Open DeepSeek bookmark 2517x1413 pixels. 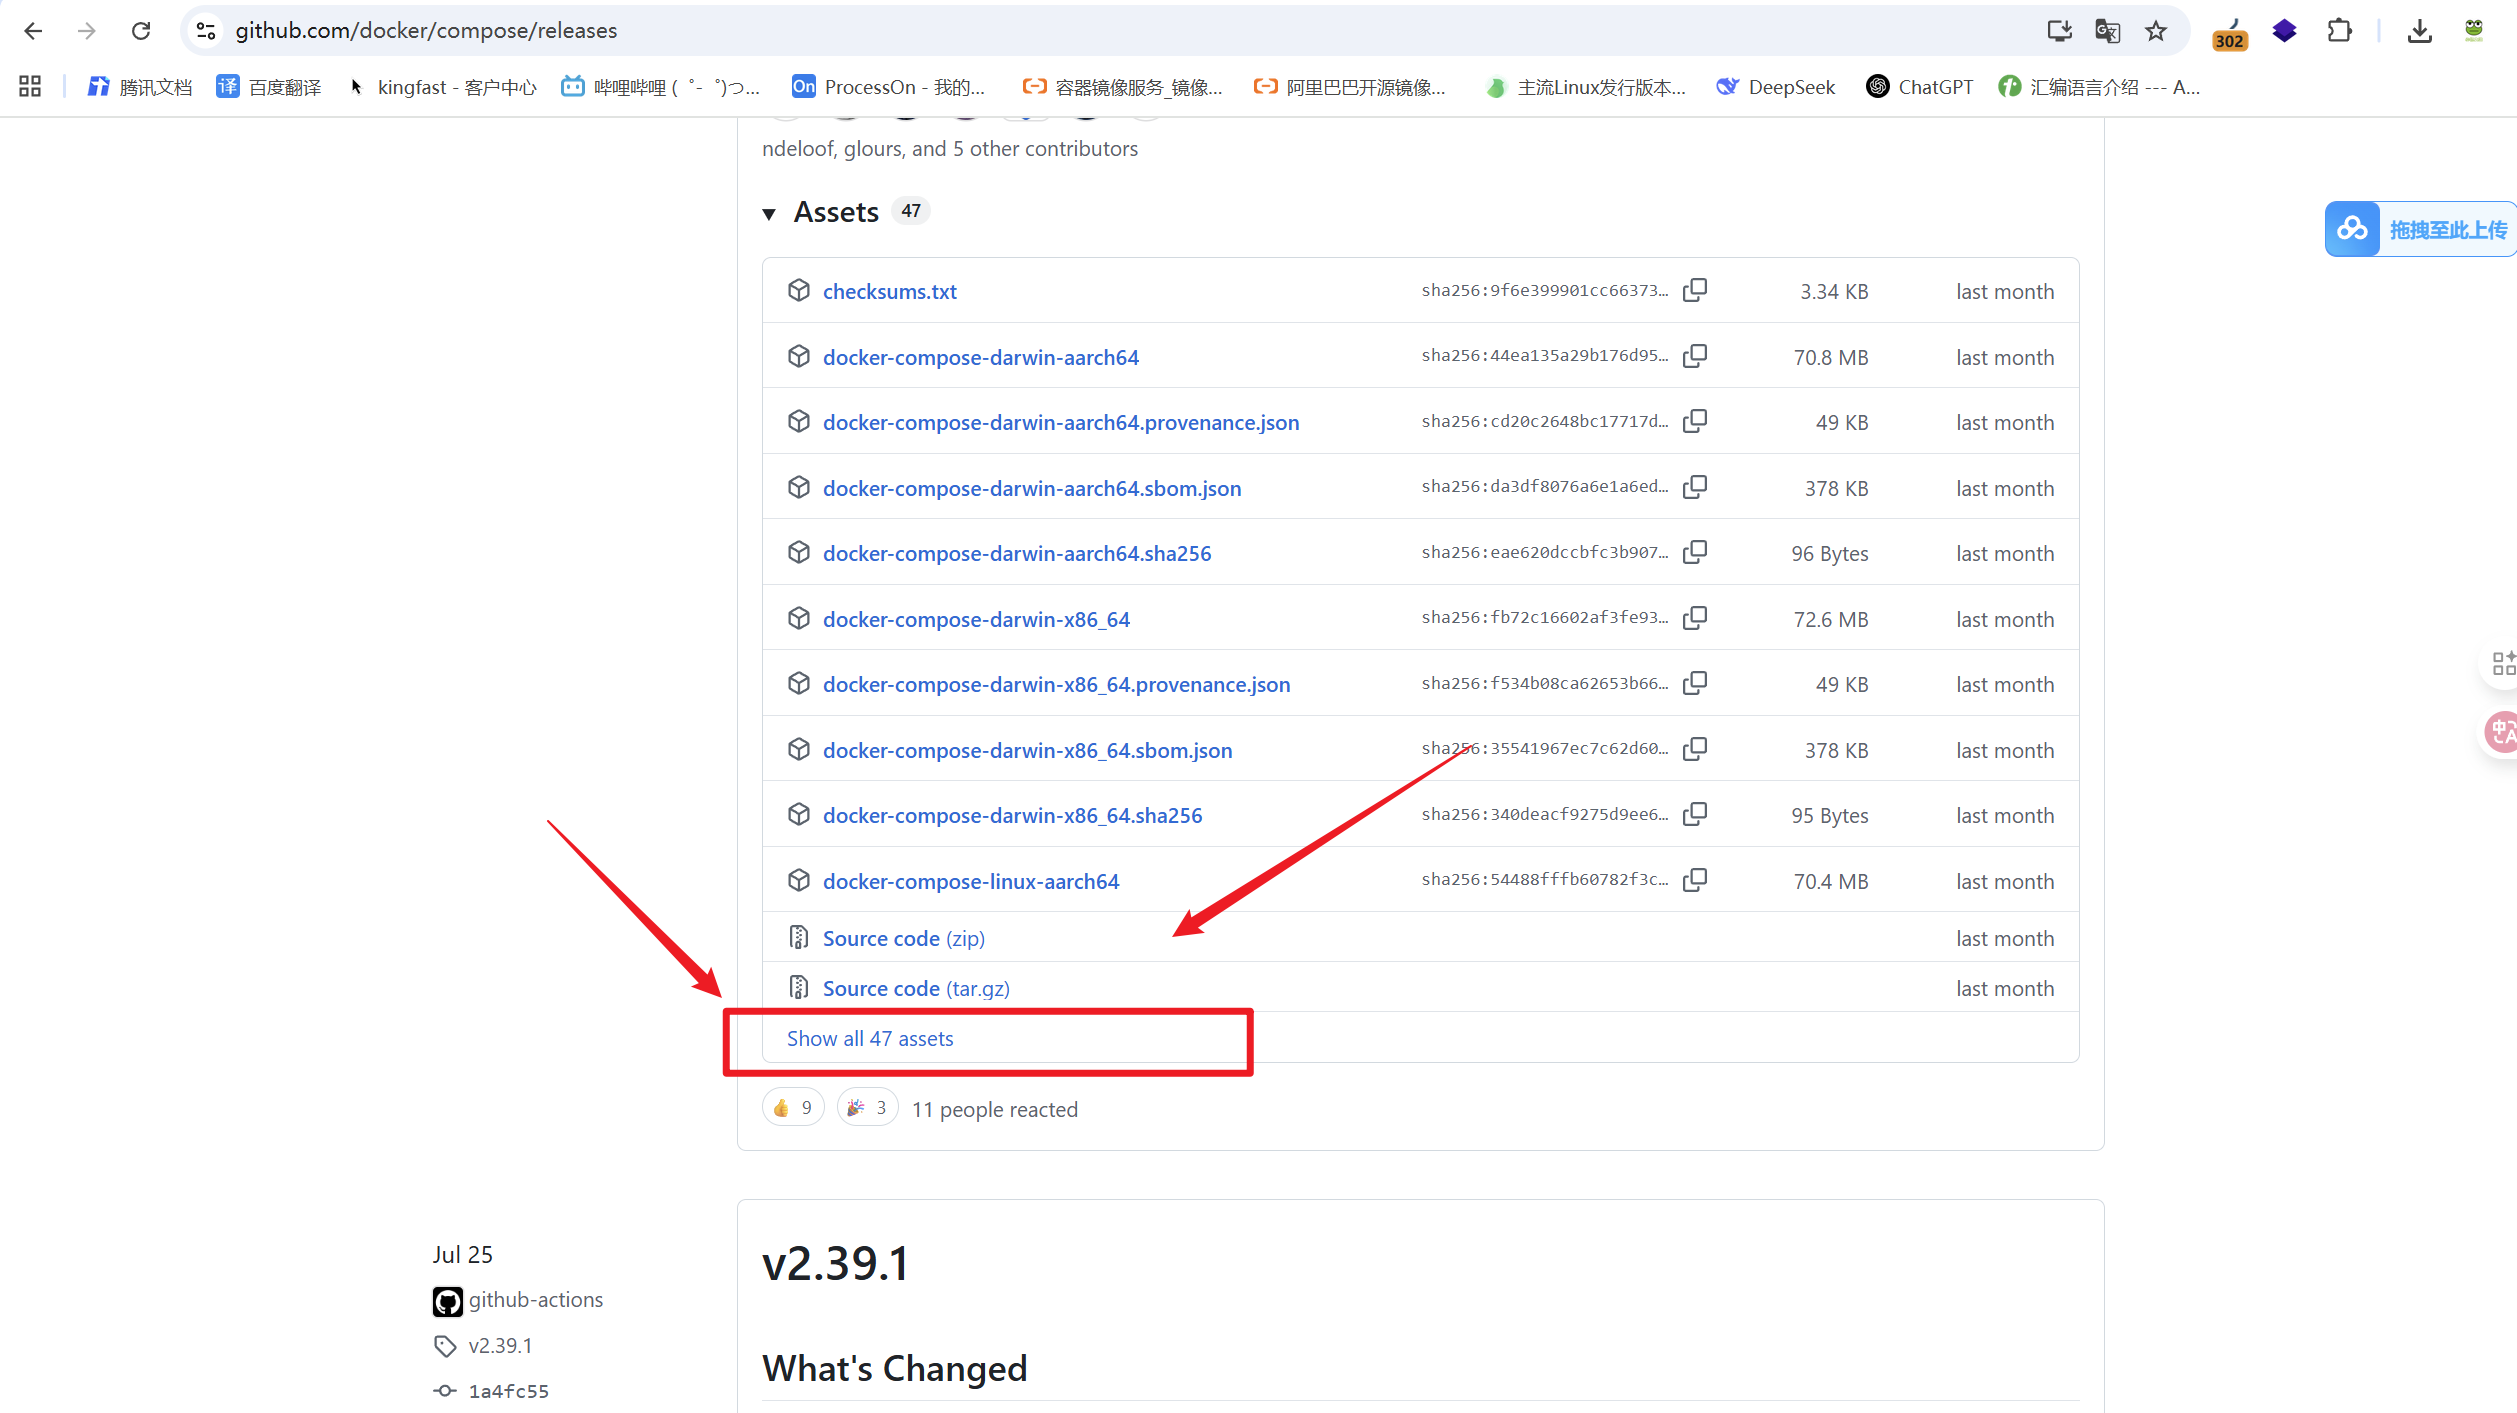coord(1776,87)
